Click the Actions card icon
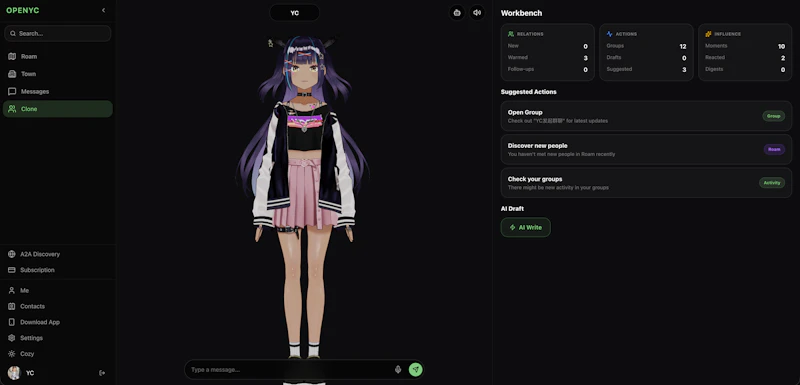The height and width of the screenshot is (385, 800). point(609,34)
